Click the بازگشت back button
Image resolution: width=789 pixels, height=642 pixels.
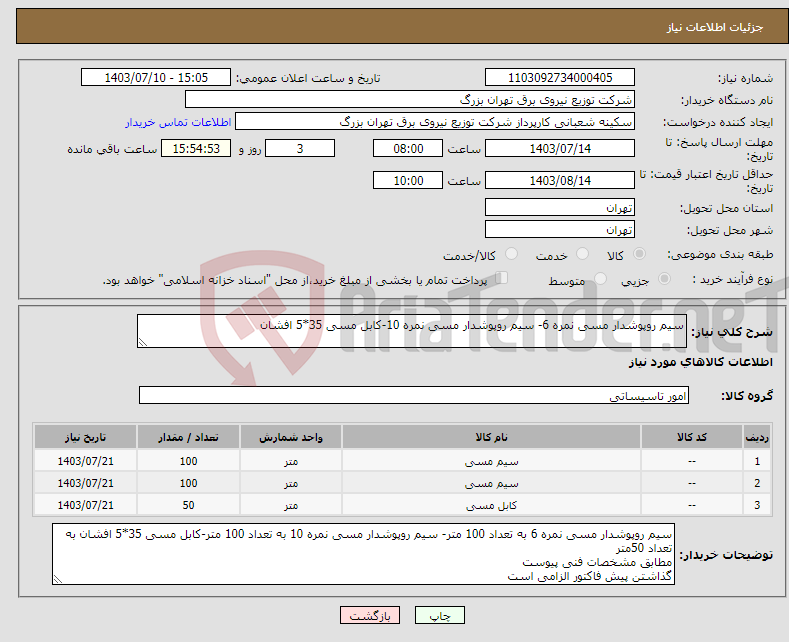[x=370, y=615]
